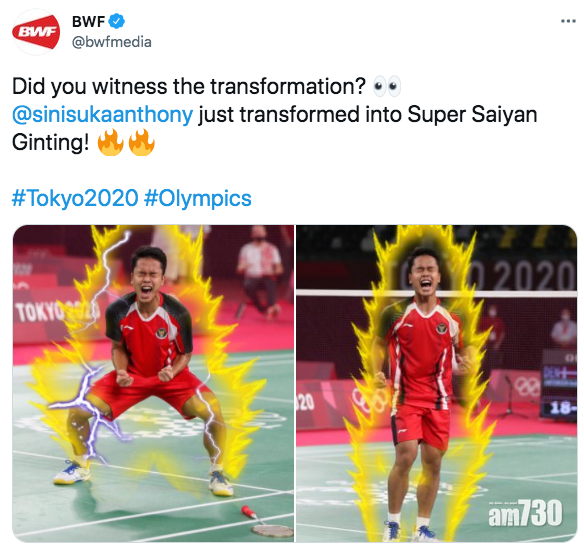Open the right standing player photo

click(436, 383)
